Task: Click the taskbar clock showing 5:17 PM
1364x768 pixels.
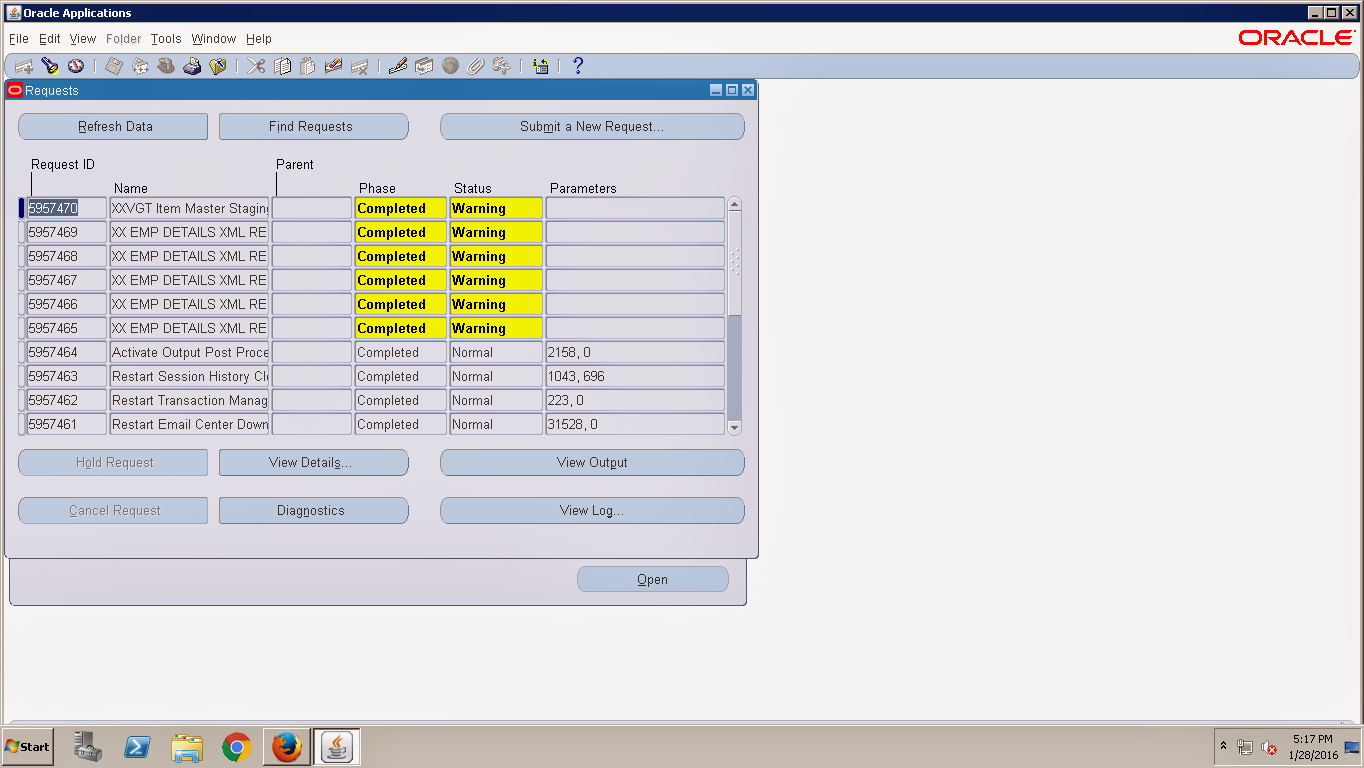Action: 1313,747
